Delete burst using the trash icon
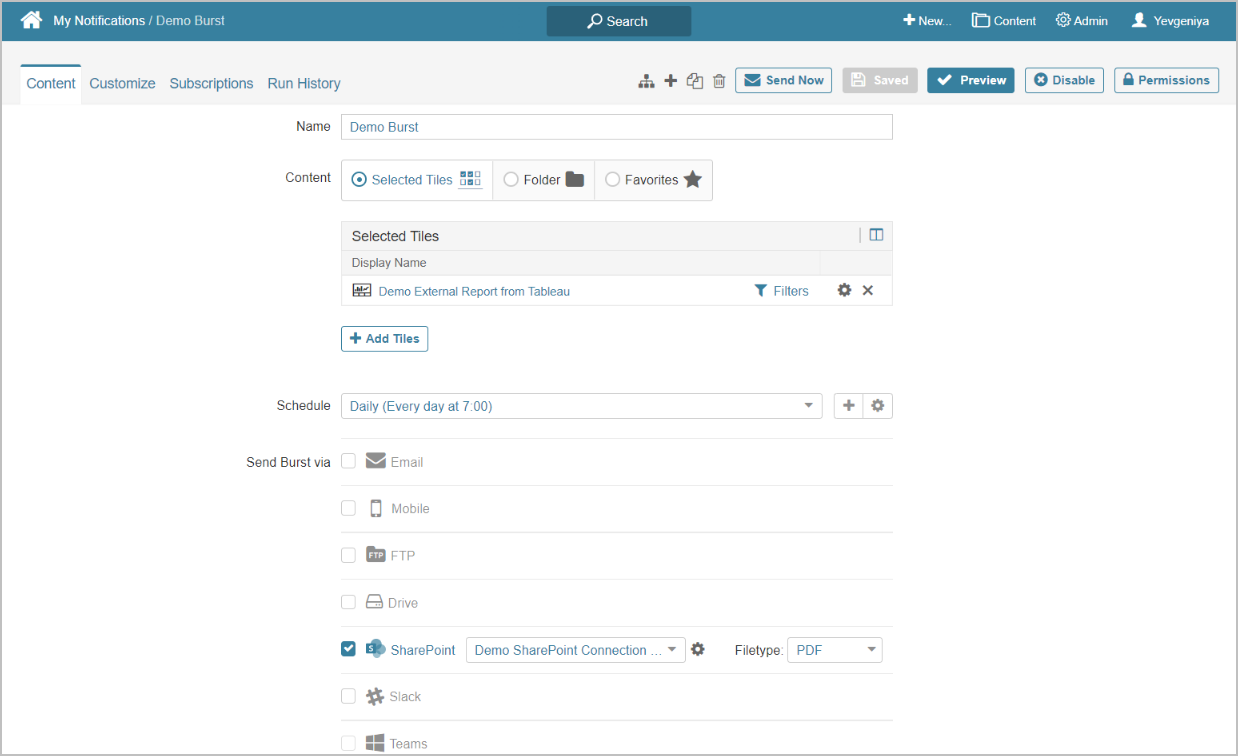1238x756 pixels. coord(719,81)
